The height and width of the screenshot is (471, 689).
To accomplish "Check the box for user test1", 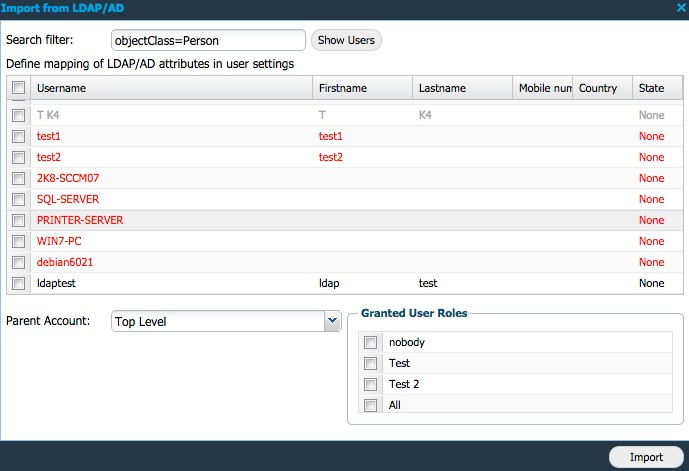I will click(18, 136).
